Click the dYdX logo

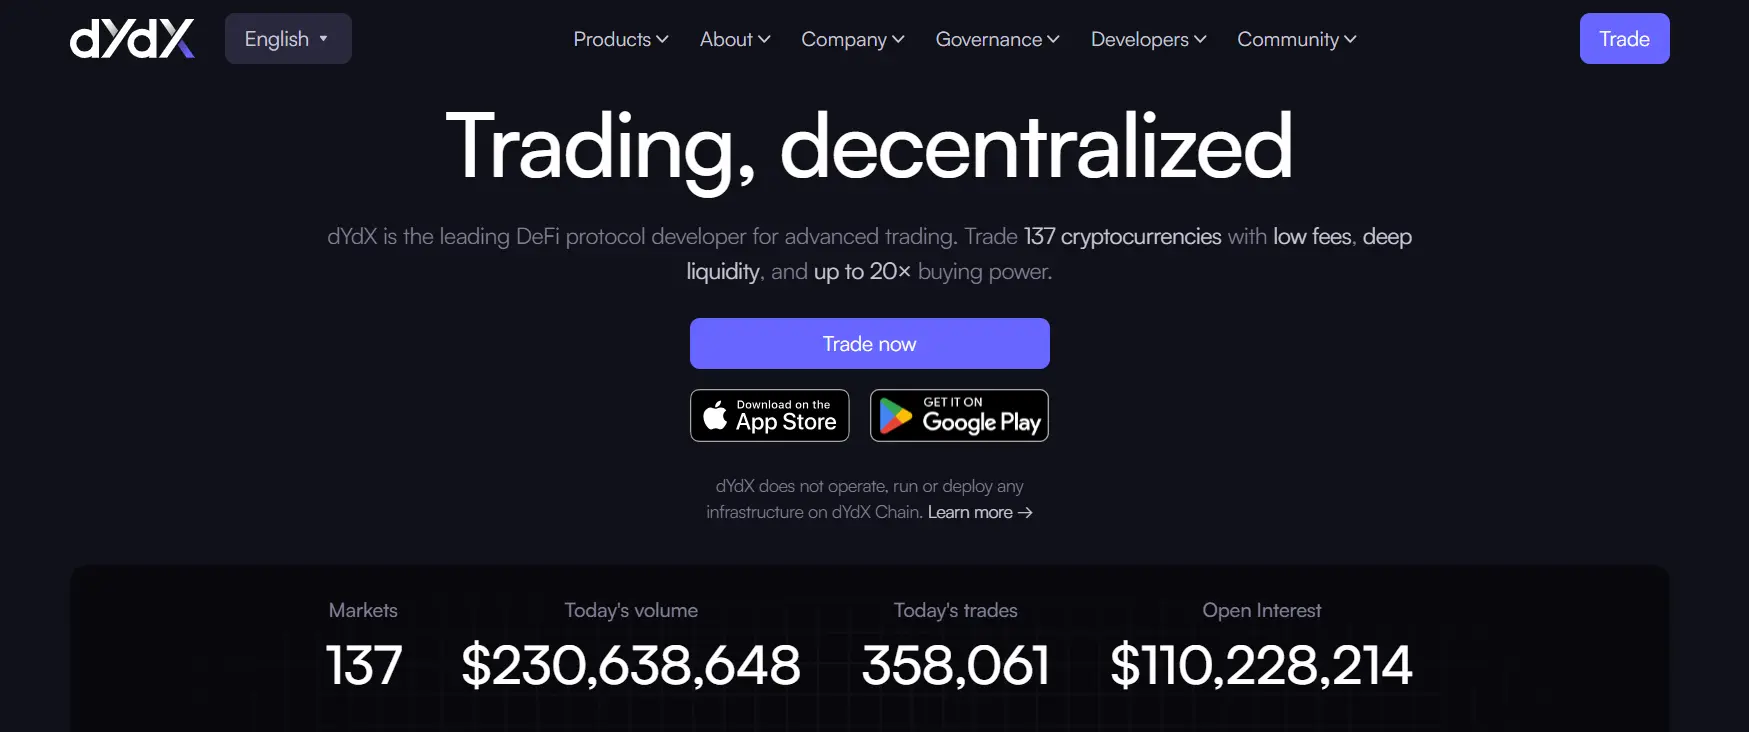click(x=132, y=39)
